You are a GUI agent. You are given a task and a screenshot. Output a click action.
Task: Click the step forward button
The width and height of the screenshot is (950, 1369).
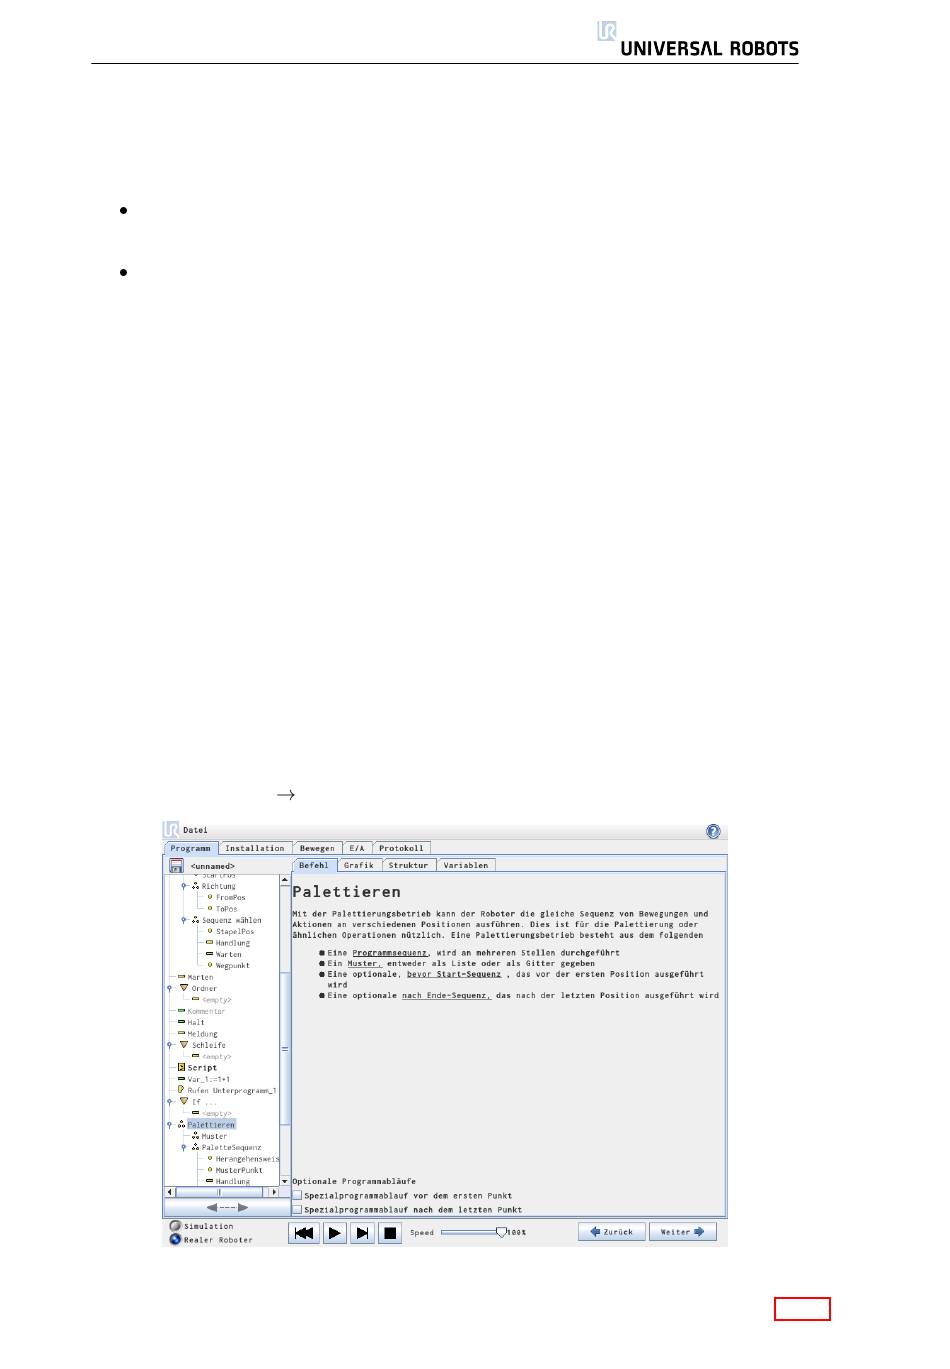coord(363,1233)
